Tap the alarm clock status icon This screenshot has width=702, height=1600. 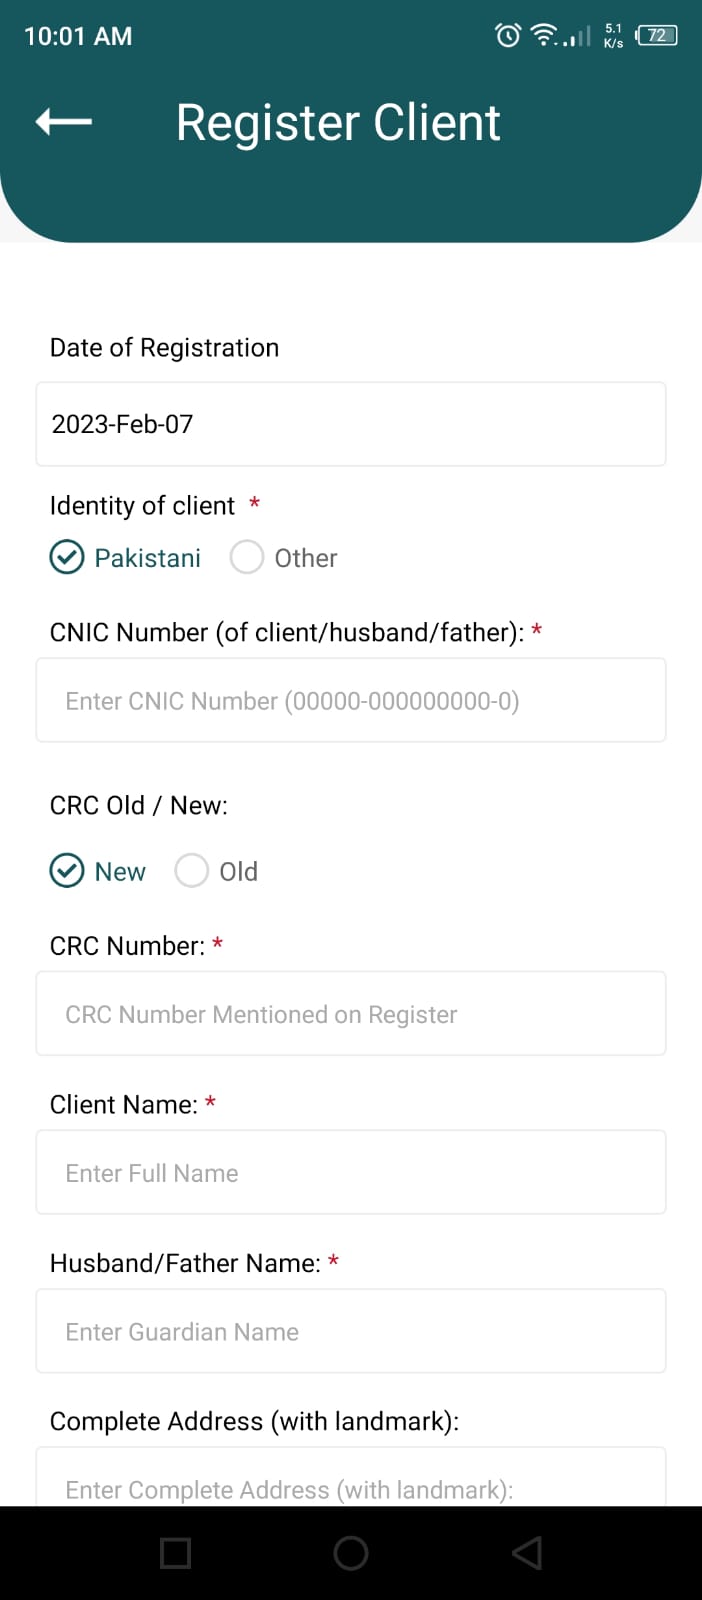508,36
